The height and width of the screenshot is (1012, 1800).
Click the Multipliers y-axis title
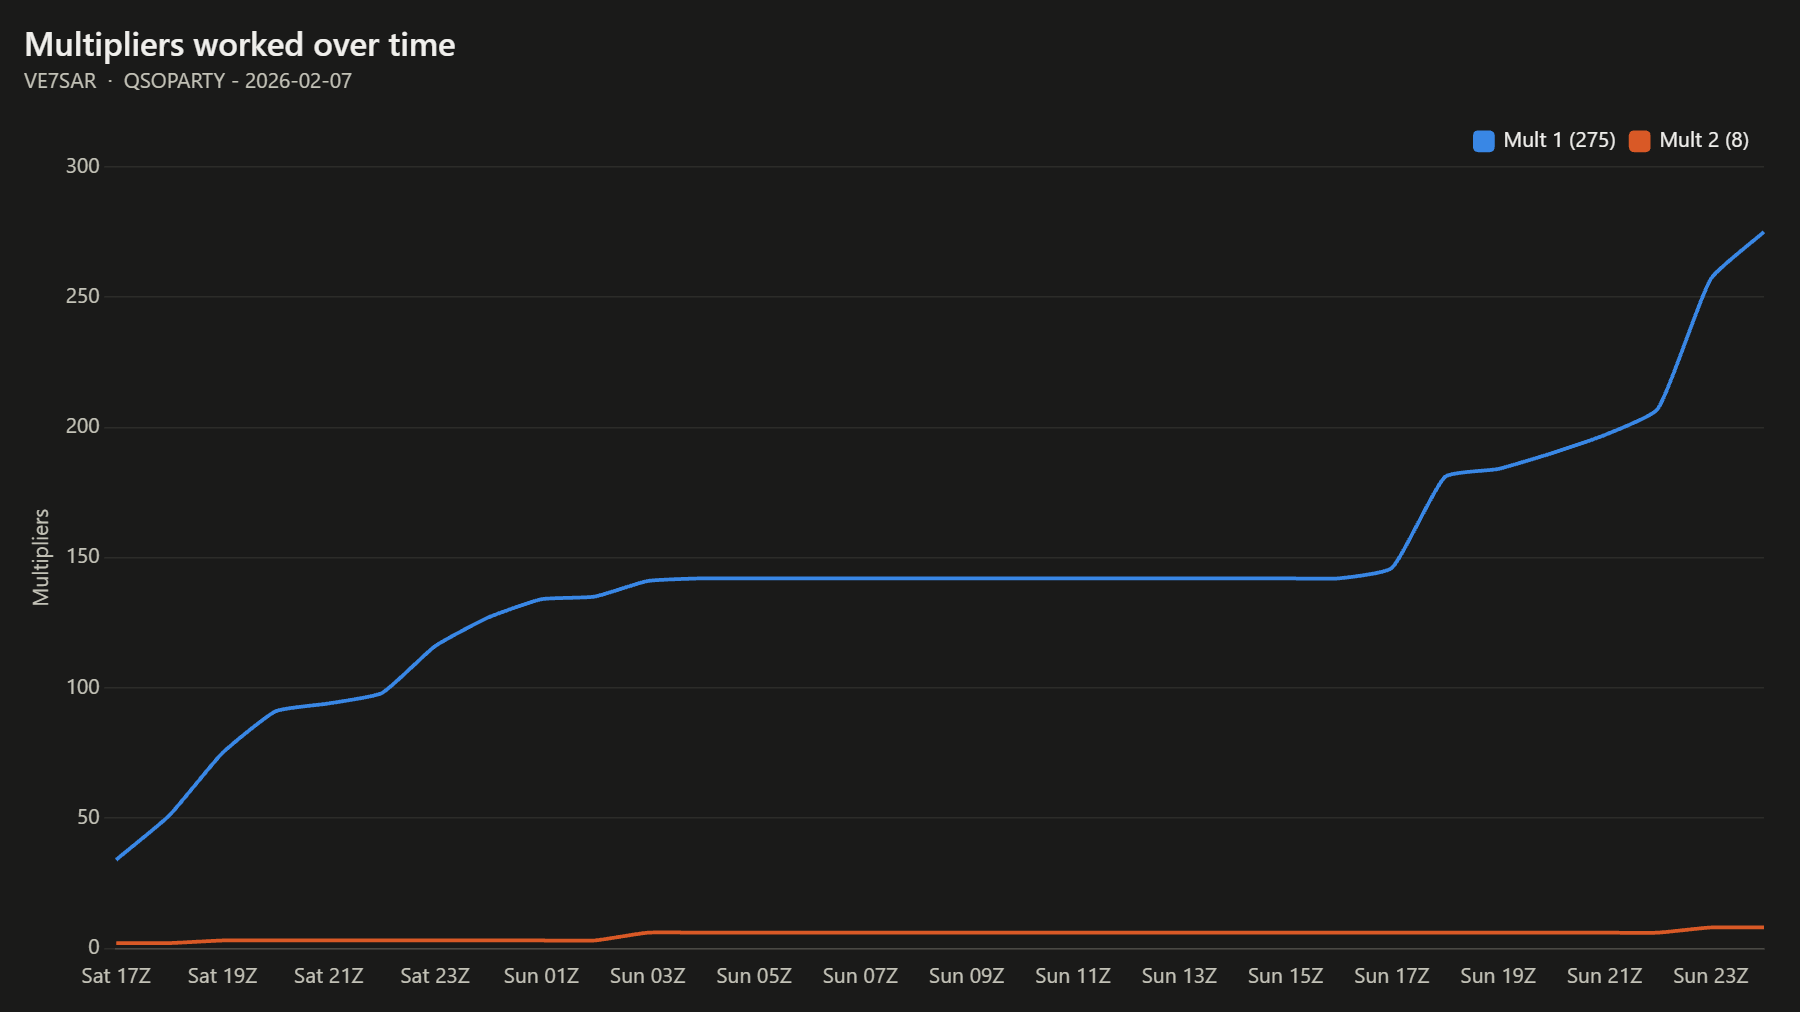click(41, 557)
